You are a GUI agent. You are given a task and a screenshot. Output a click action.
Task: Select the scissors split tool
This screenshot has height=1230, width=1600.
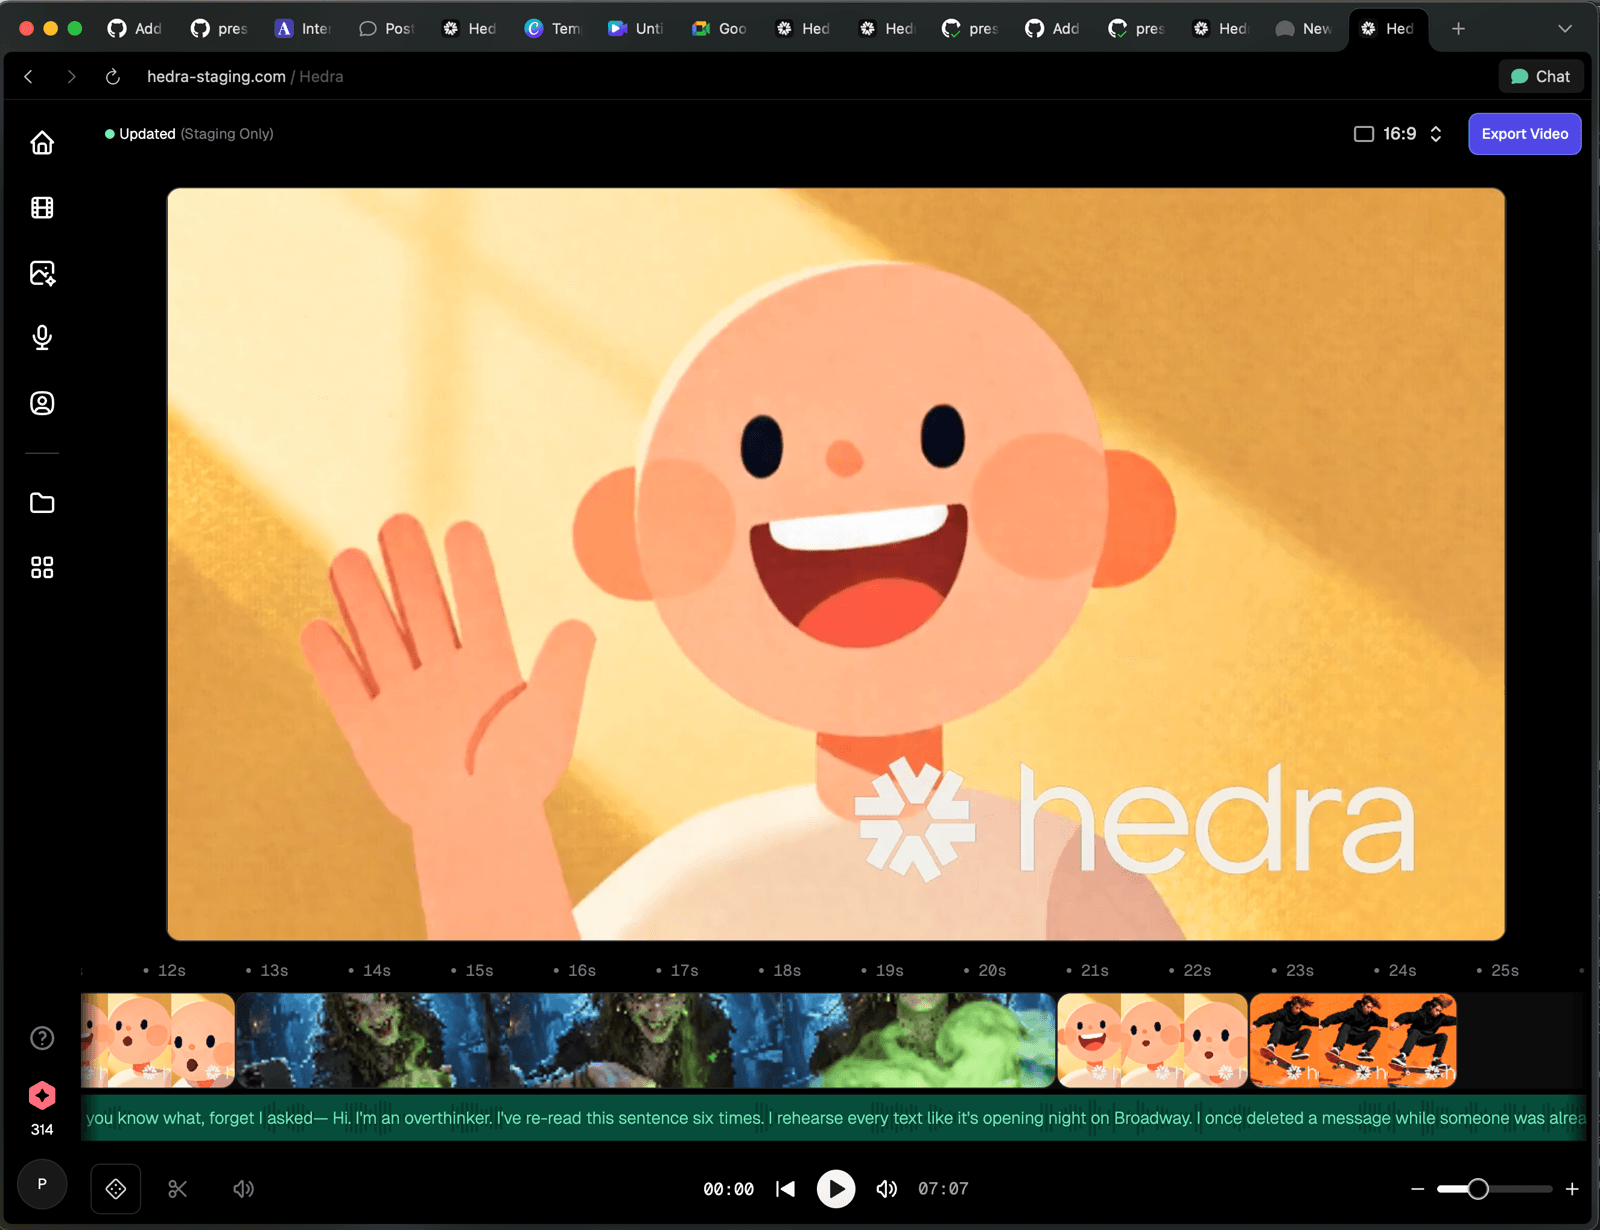[x=178, y=1189]
